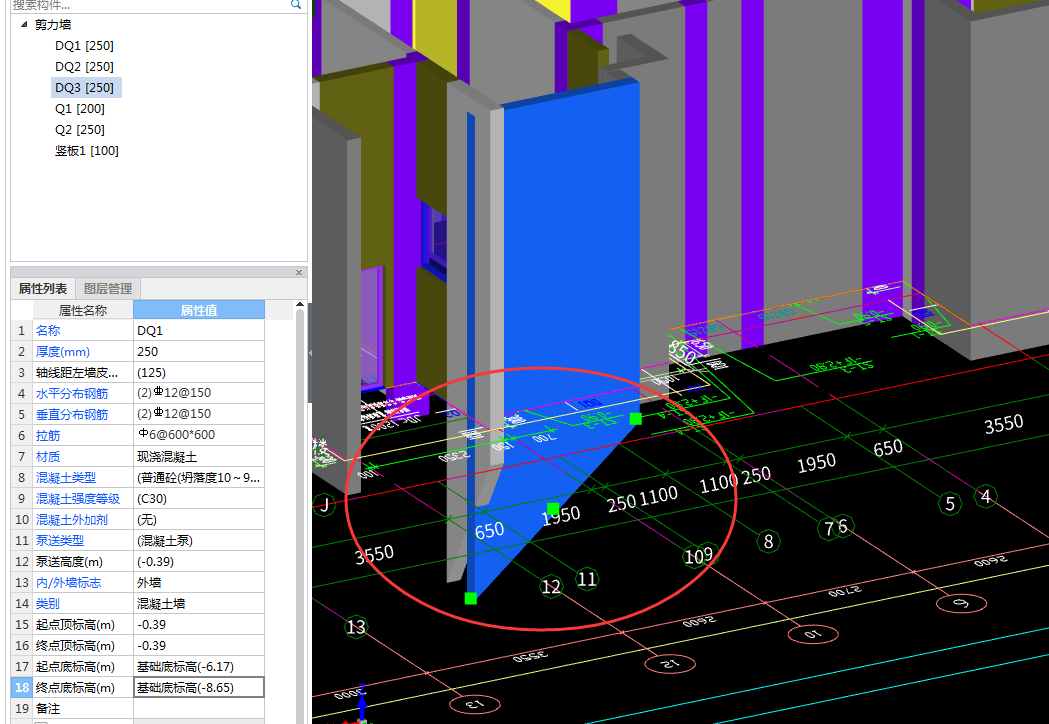Image resolution: width=1049 pixels, height=724 pixels.
Task: Click the (C30) concrete grade value
Action: click(x=199, y=499)
